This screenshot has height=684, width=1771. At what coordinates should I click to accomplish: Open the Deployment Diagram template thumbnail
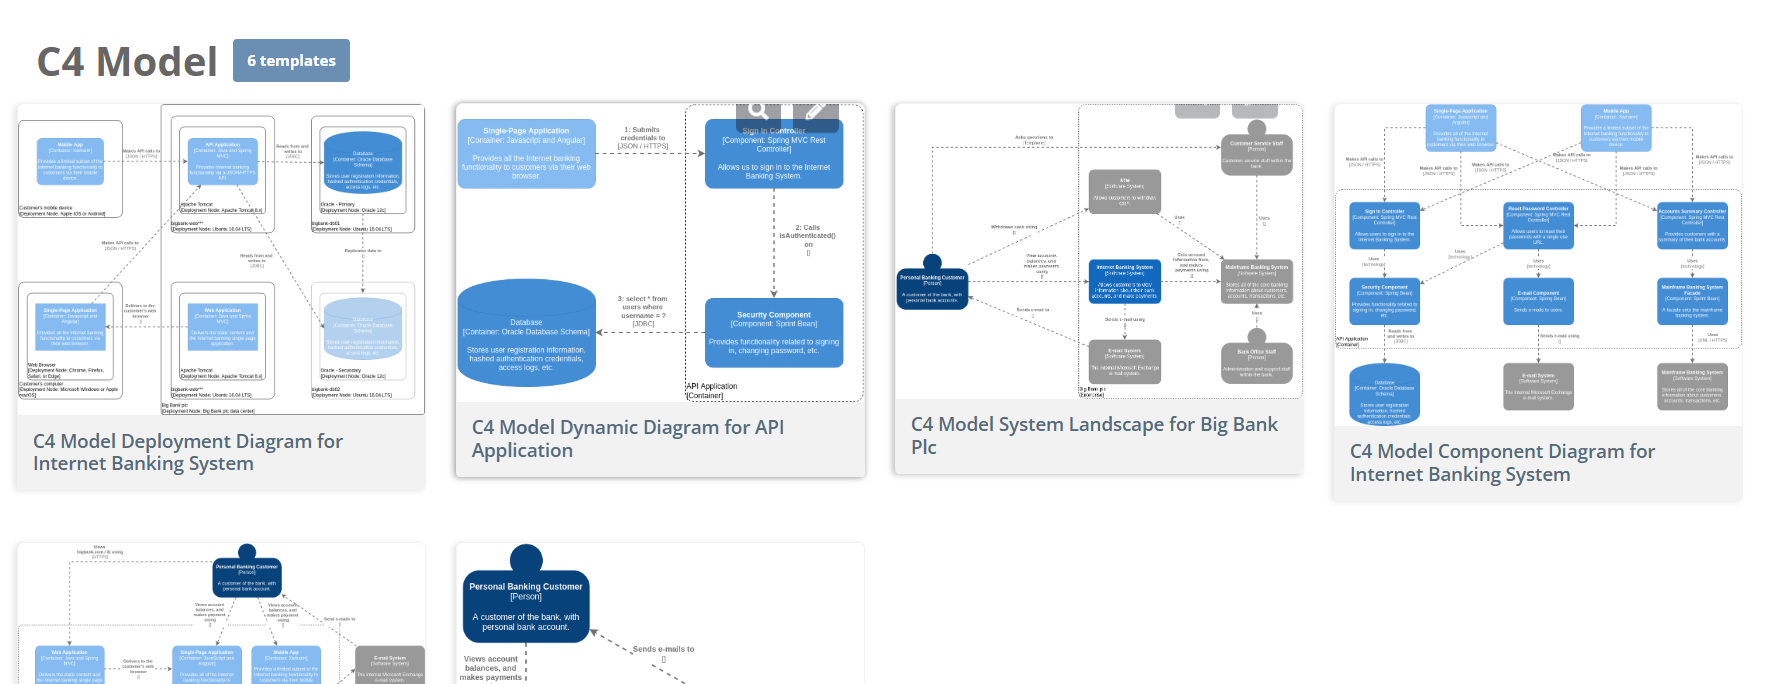[221, 259]
